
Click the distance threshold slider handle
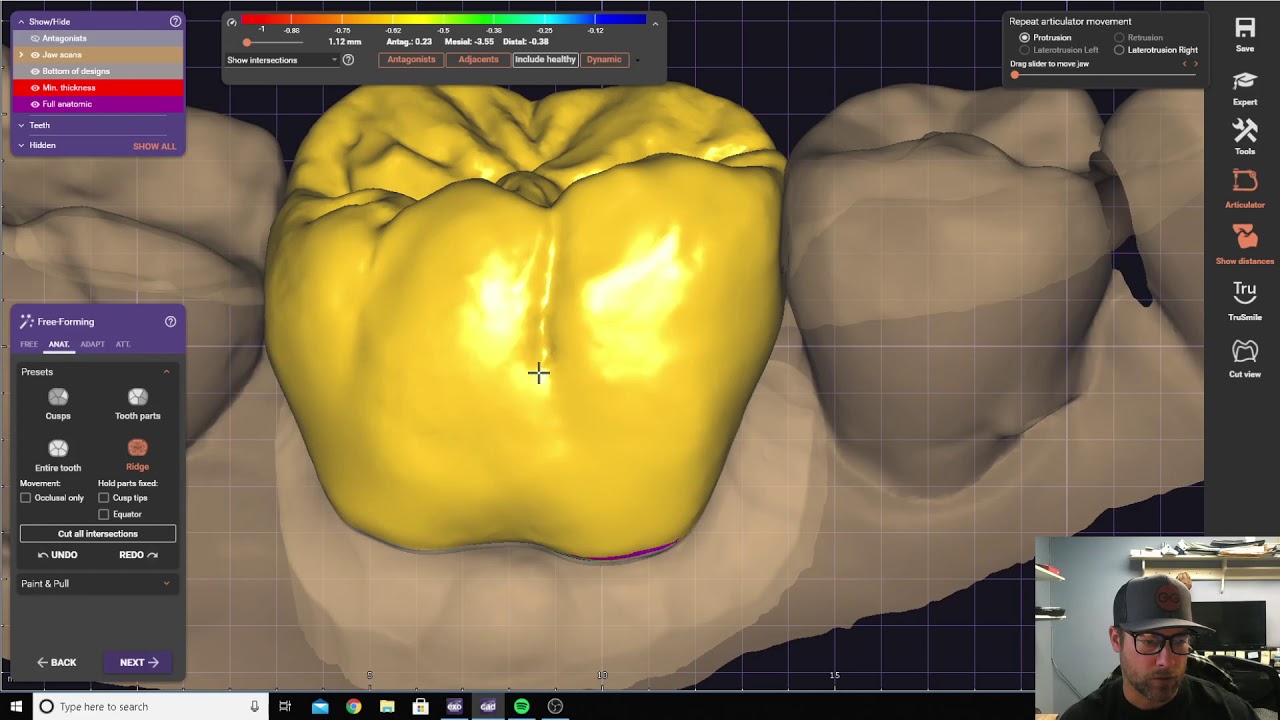point(247,42)
